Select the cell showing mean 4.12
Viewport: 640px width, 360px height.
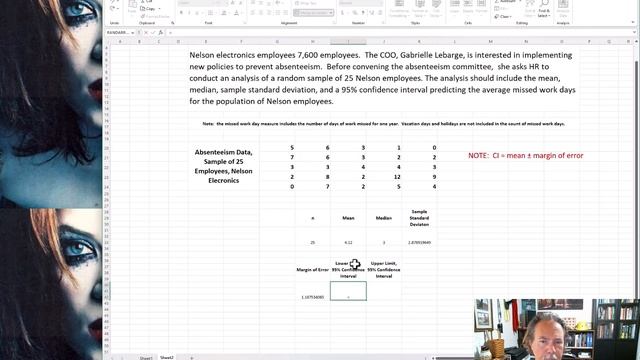(348, 242)
